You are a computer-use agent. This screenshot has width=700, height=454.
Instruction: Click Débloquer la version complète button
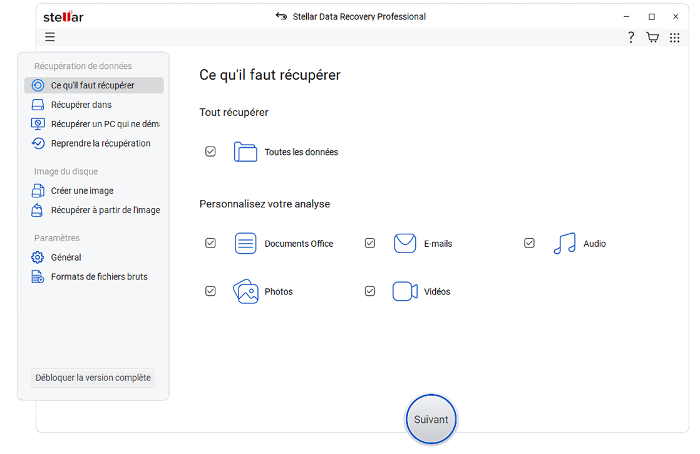[x=93, y=378]
